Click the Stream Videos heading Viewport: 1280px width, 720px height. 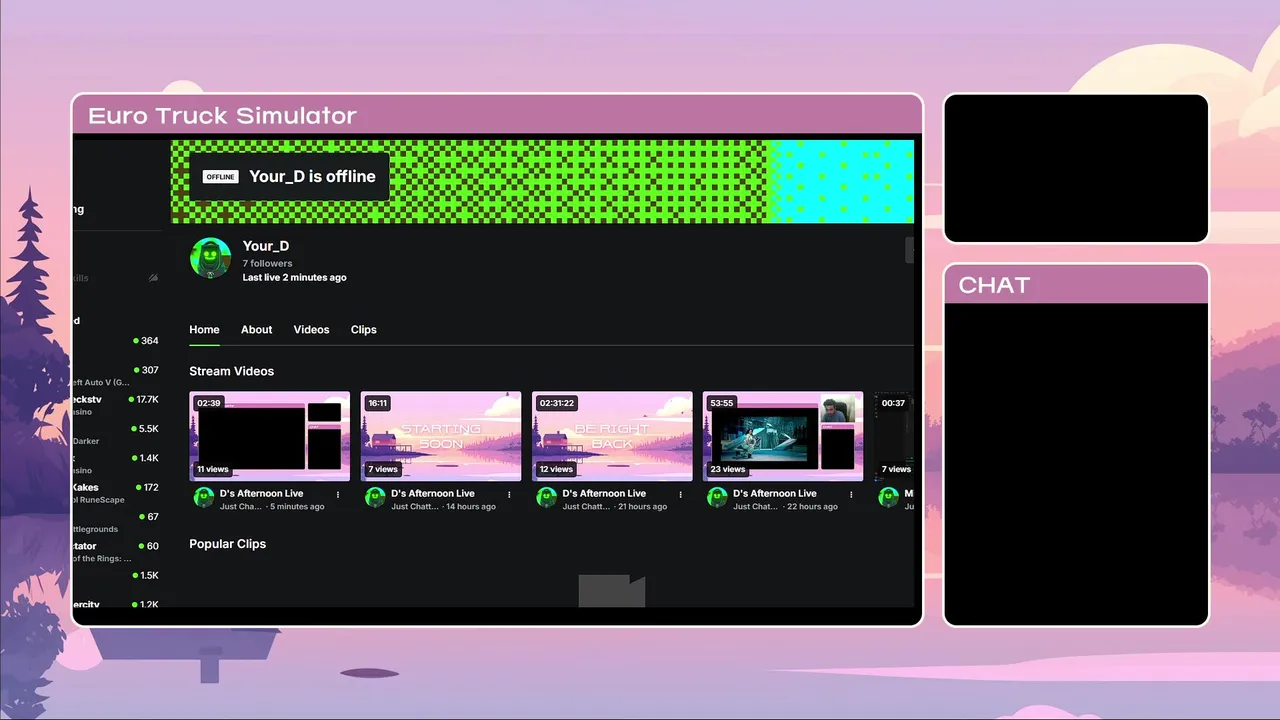pyautogui.click(x=231, y=371)
